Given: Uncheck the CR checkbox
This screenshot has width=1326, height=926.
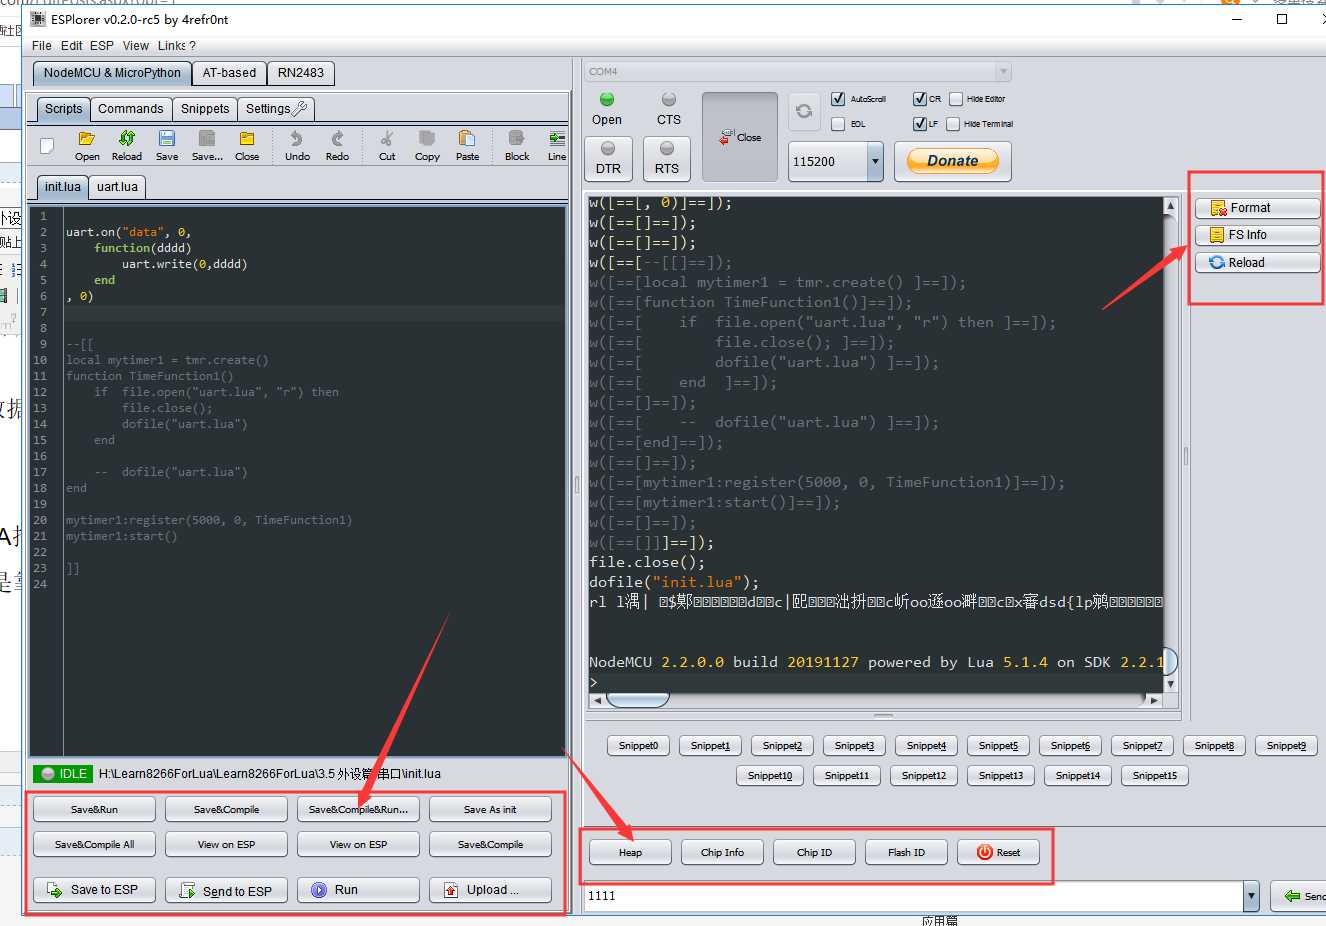Looking at the screenshot, I should 919,99.
